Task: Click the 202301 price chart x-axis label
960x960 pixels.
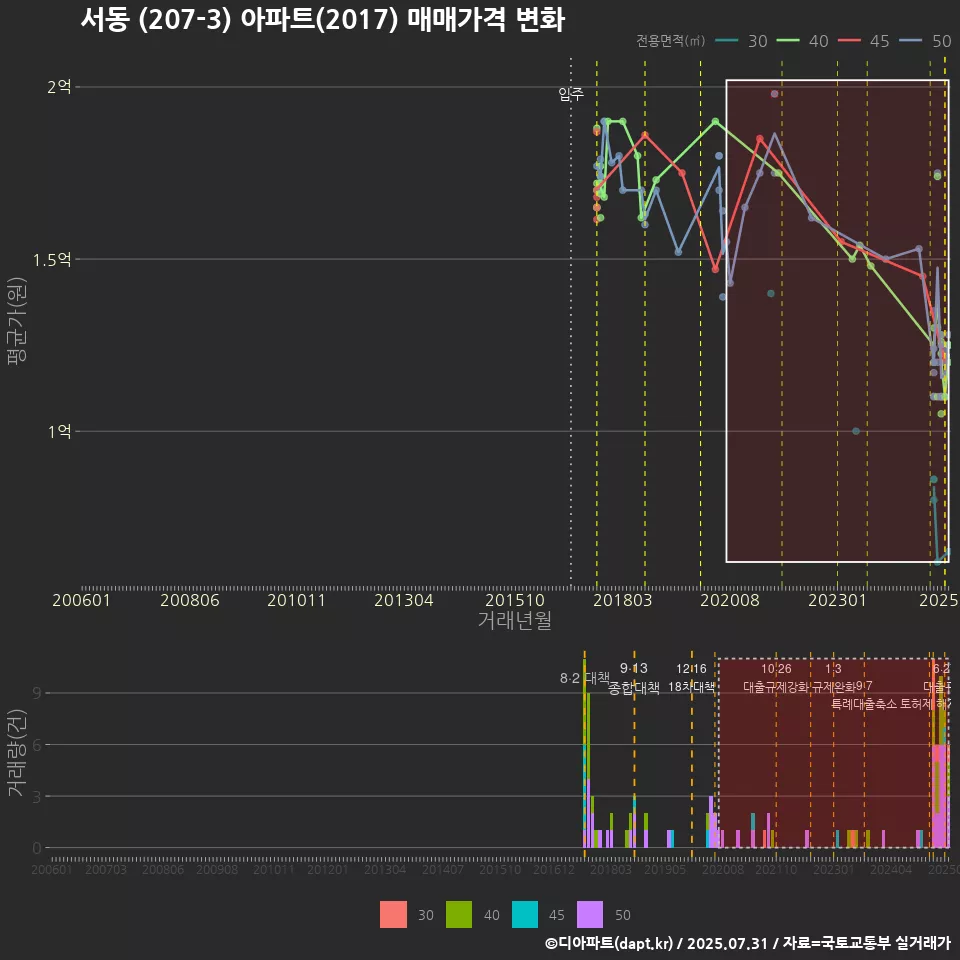Action: 838,600
